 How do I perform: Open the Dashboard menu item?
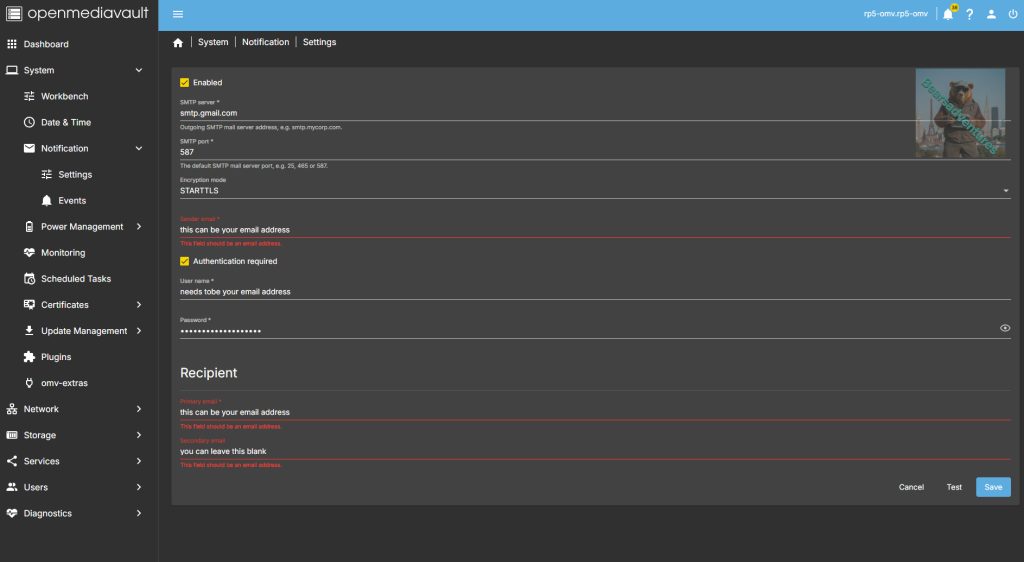point(46,44)
